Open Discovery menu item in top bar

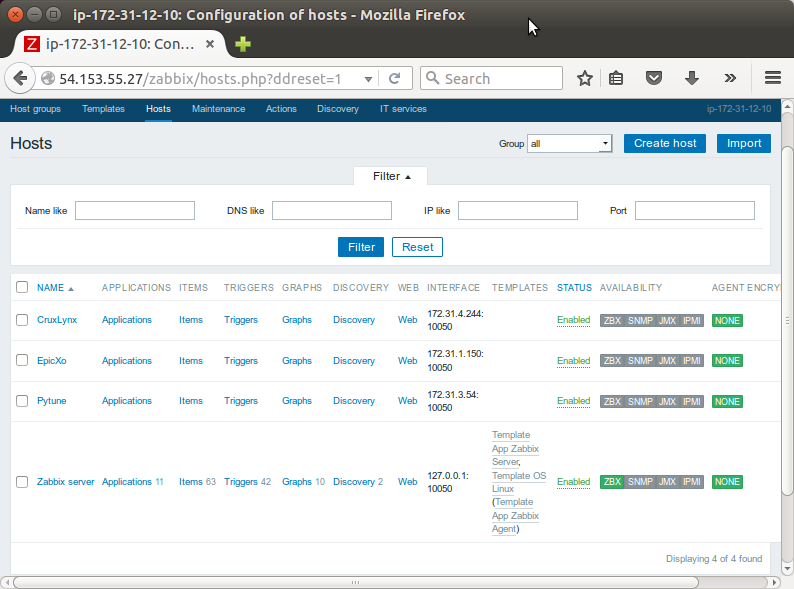(x=338, y=109)
